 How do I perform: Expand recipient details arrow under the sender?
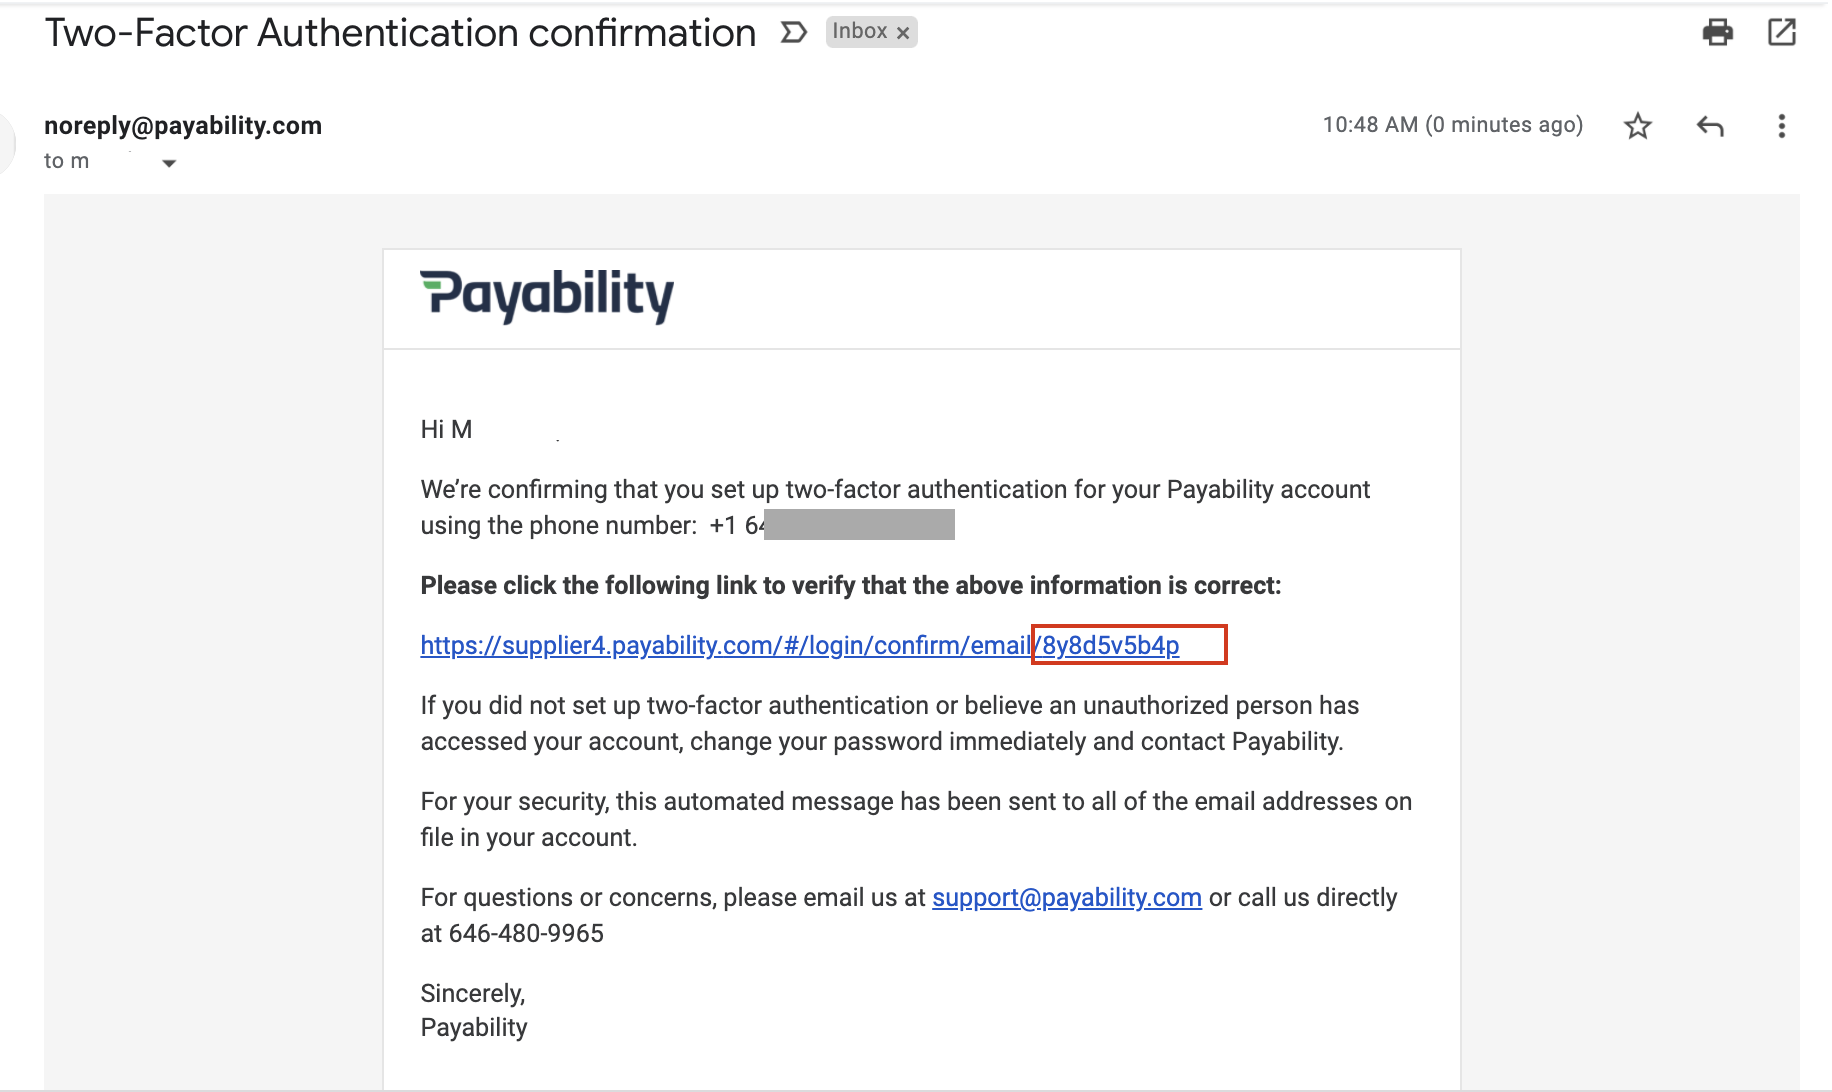coord(169,163)
